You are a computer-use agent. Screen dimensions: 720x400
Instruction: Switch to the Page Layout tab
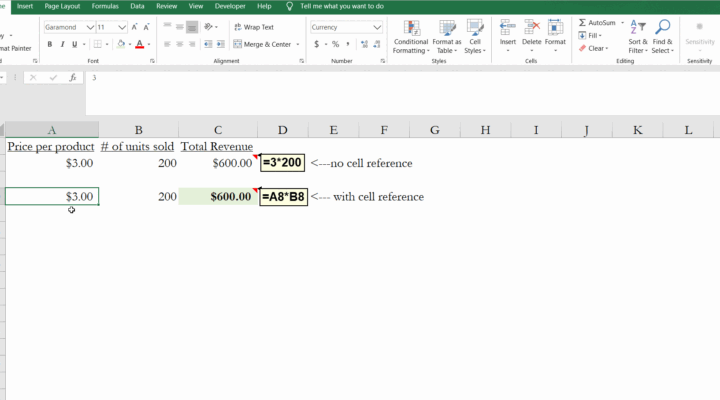[63, 6]
